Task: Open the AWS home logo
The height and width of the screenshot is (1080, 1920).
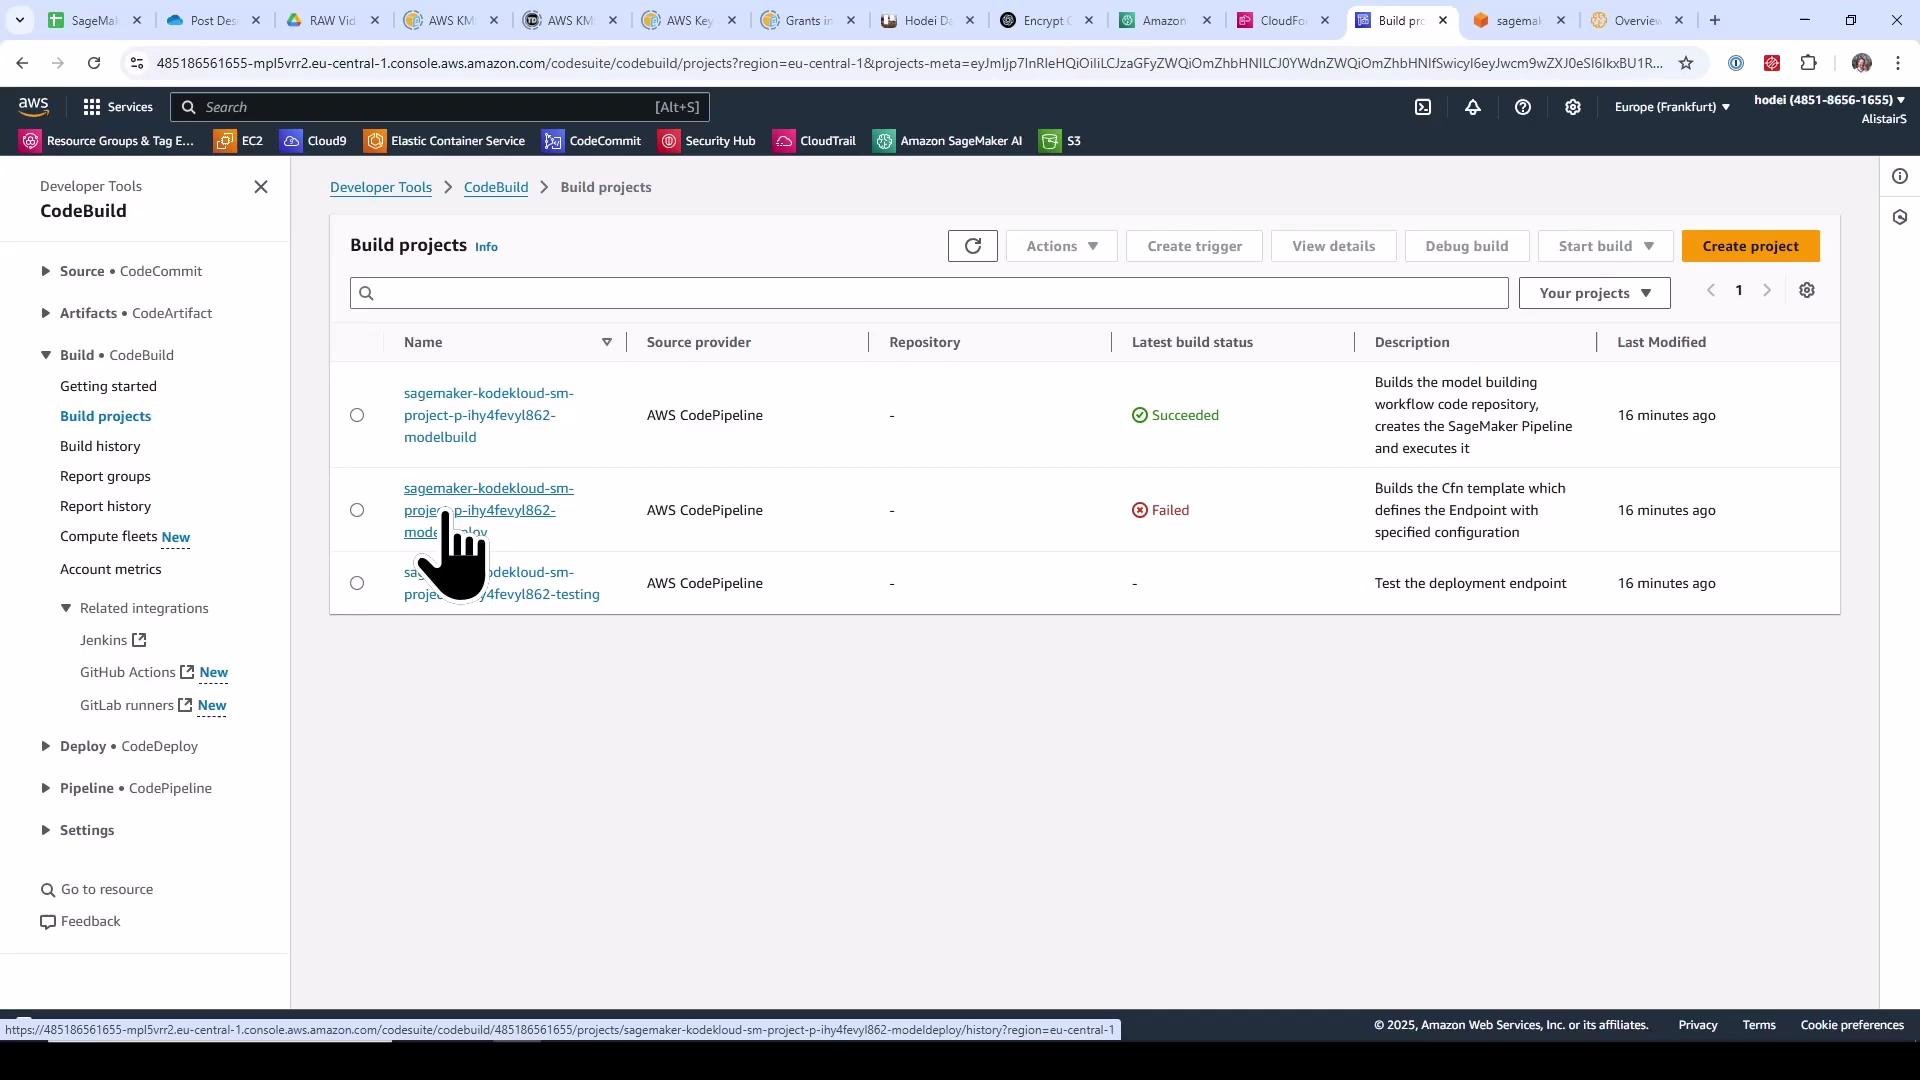Action: pyautogui.click(x=33, y=106)
